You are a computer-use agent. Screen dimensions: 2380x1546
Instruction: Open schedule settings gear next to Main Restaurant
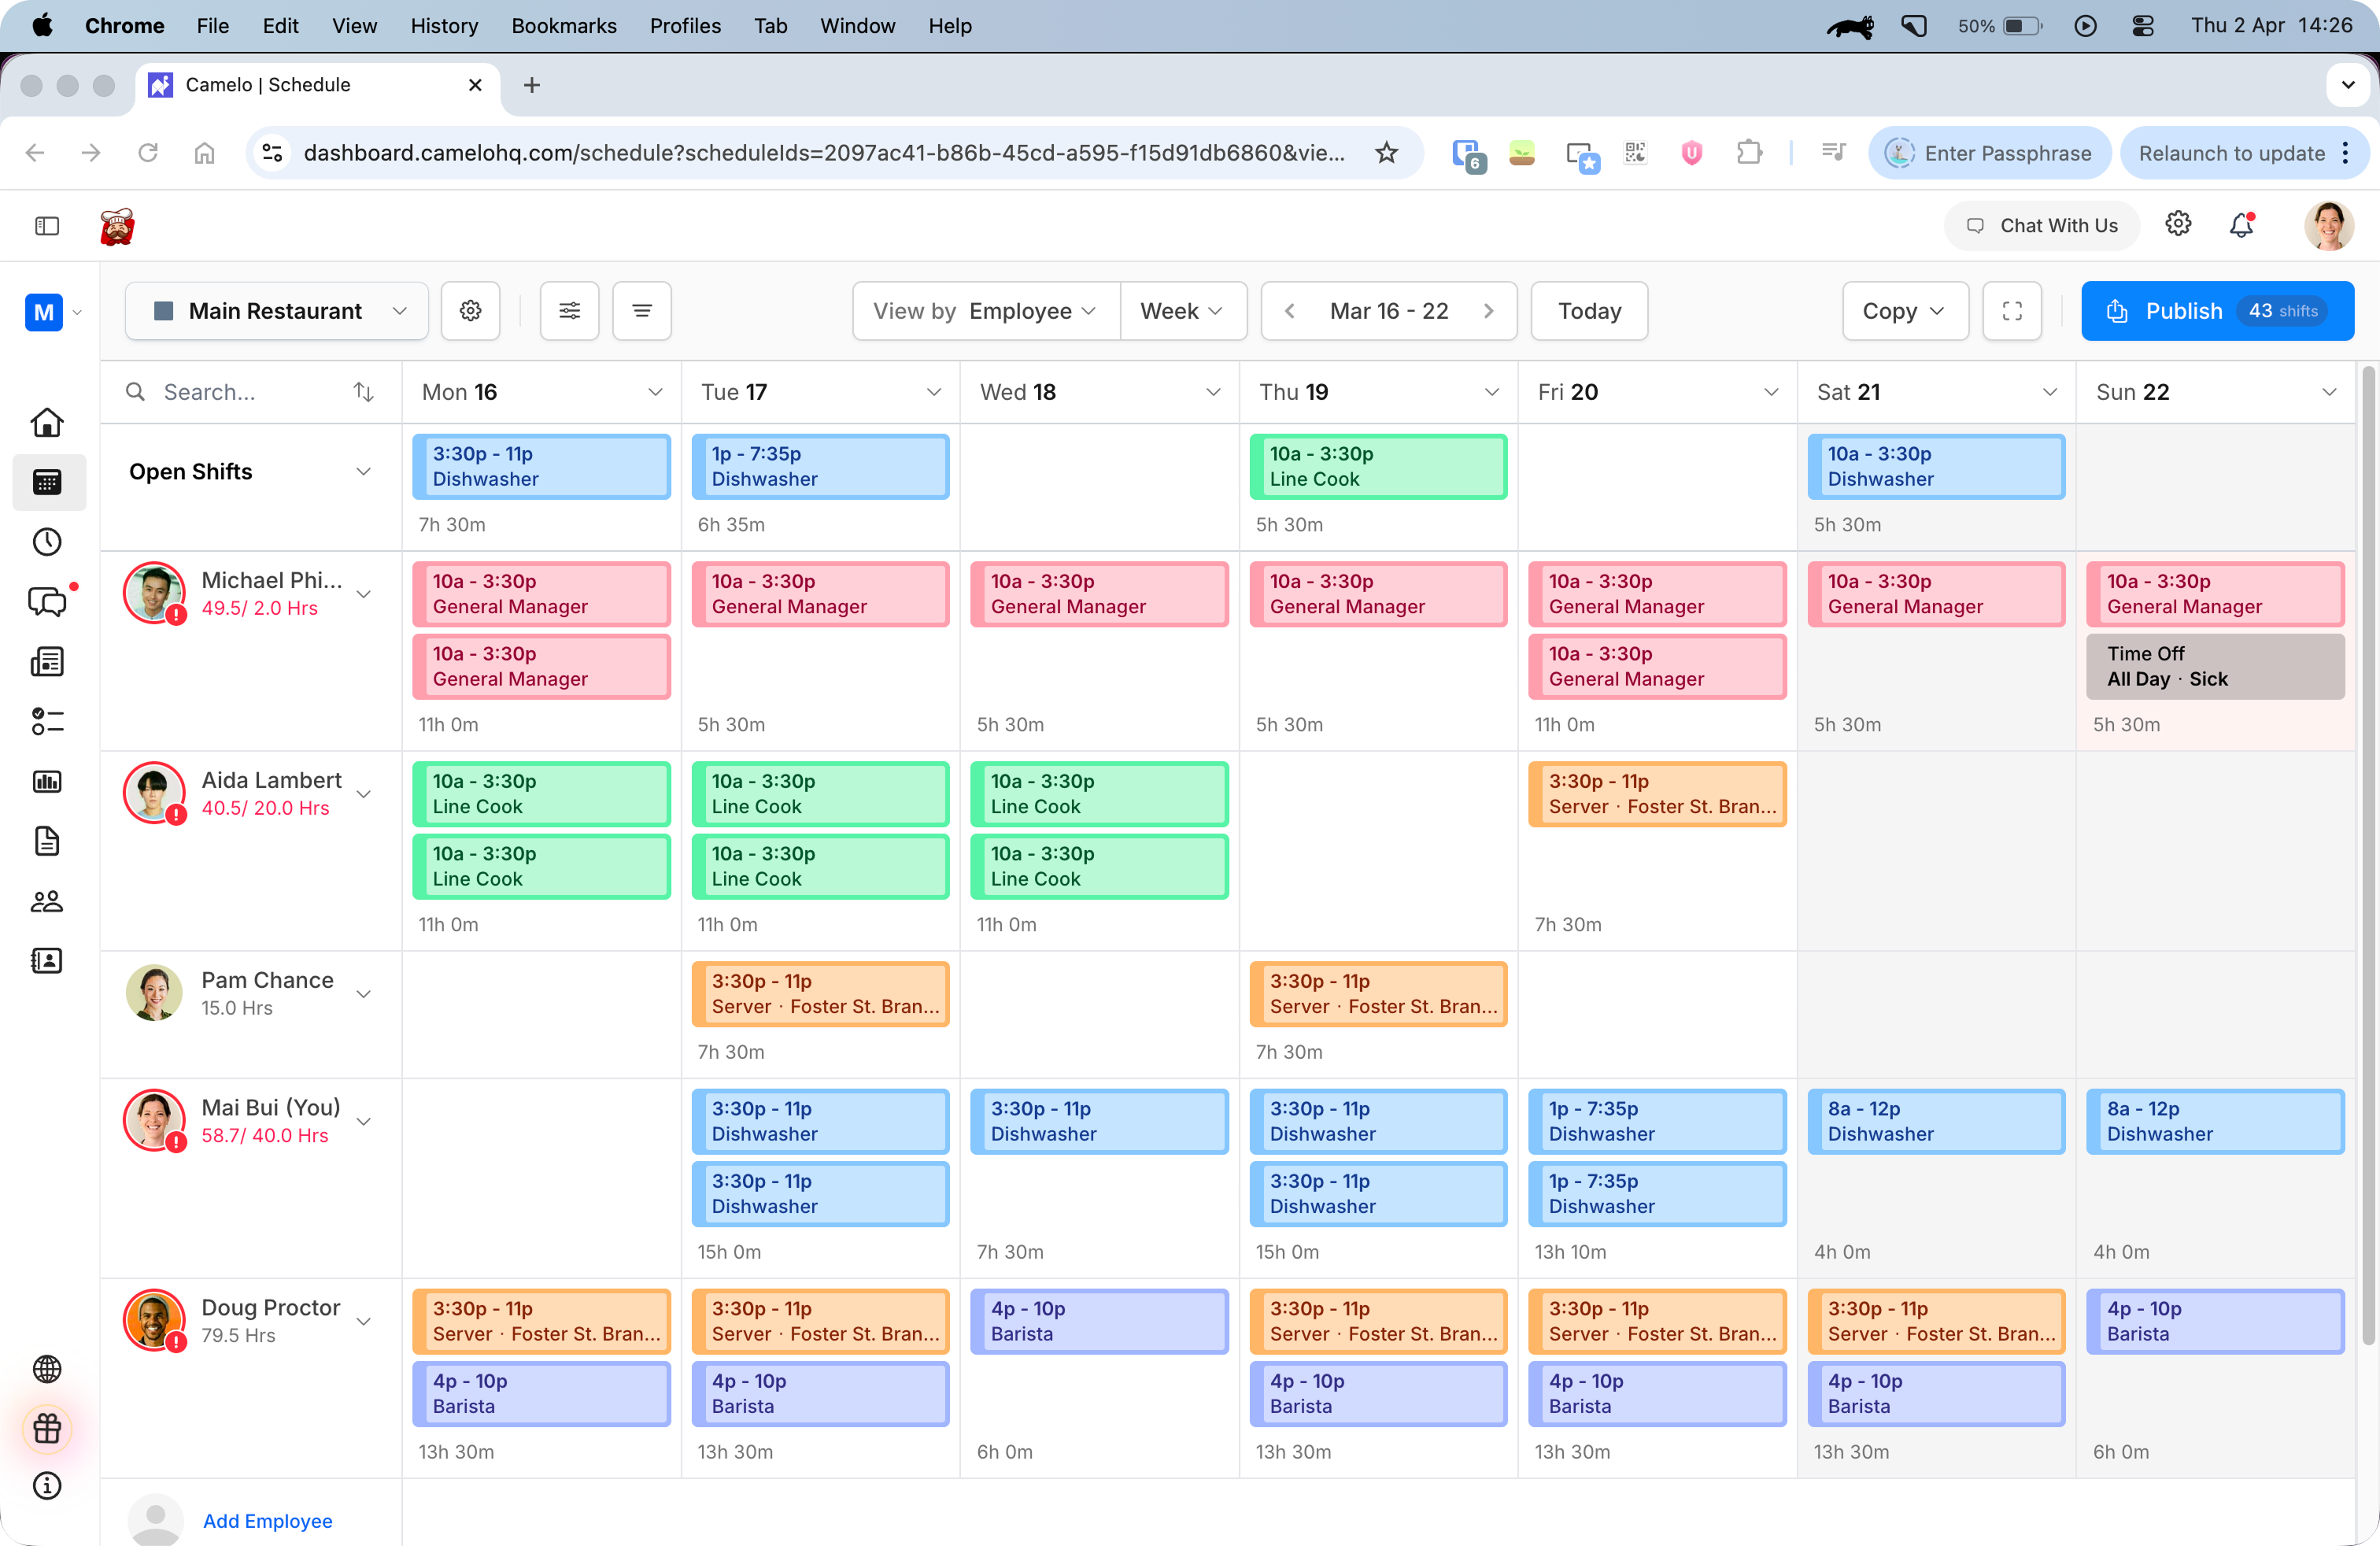point(470,311)
